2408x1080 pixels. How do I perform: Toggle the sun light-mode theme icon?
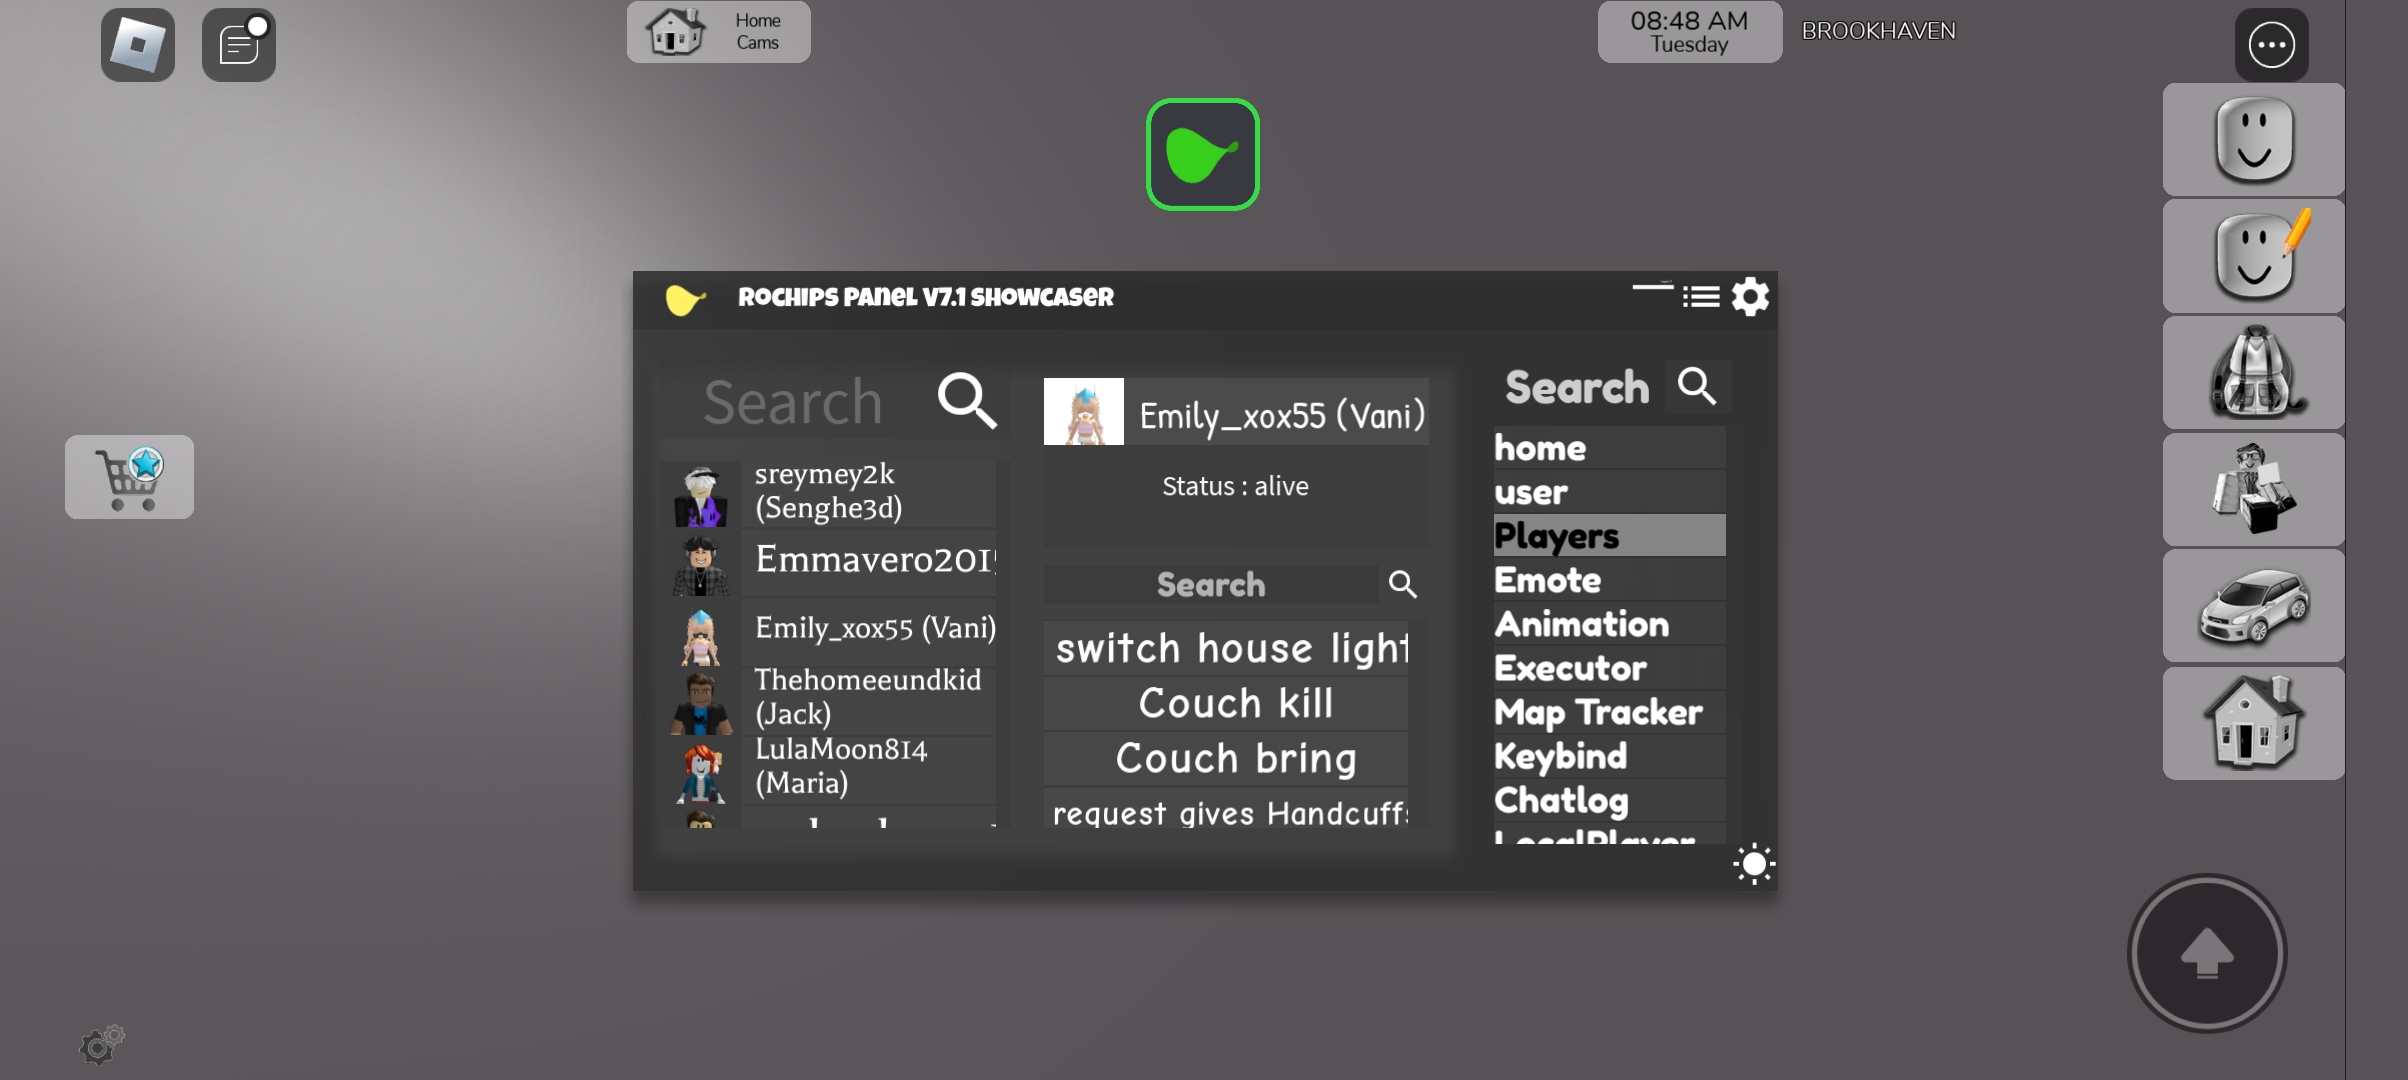(x=1754, y=864)
